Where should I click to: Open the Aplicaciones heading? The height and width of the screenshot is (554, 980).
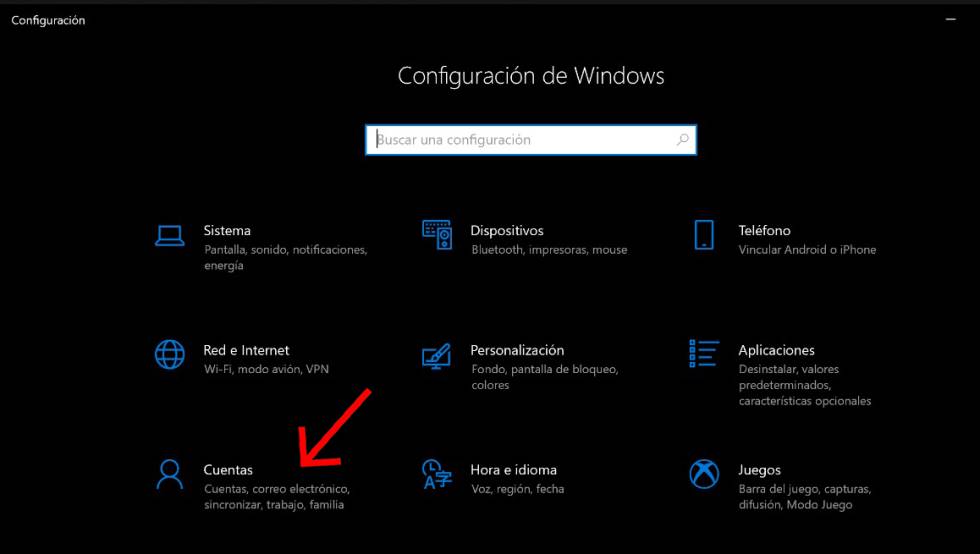(x=776, y=350)
